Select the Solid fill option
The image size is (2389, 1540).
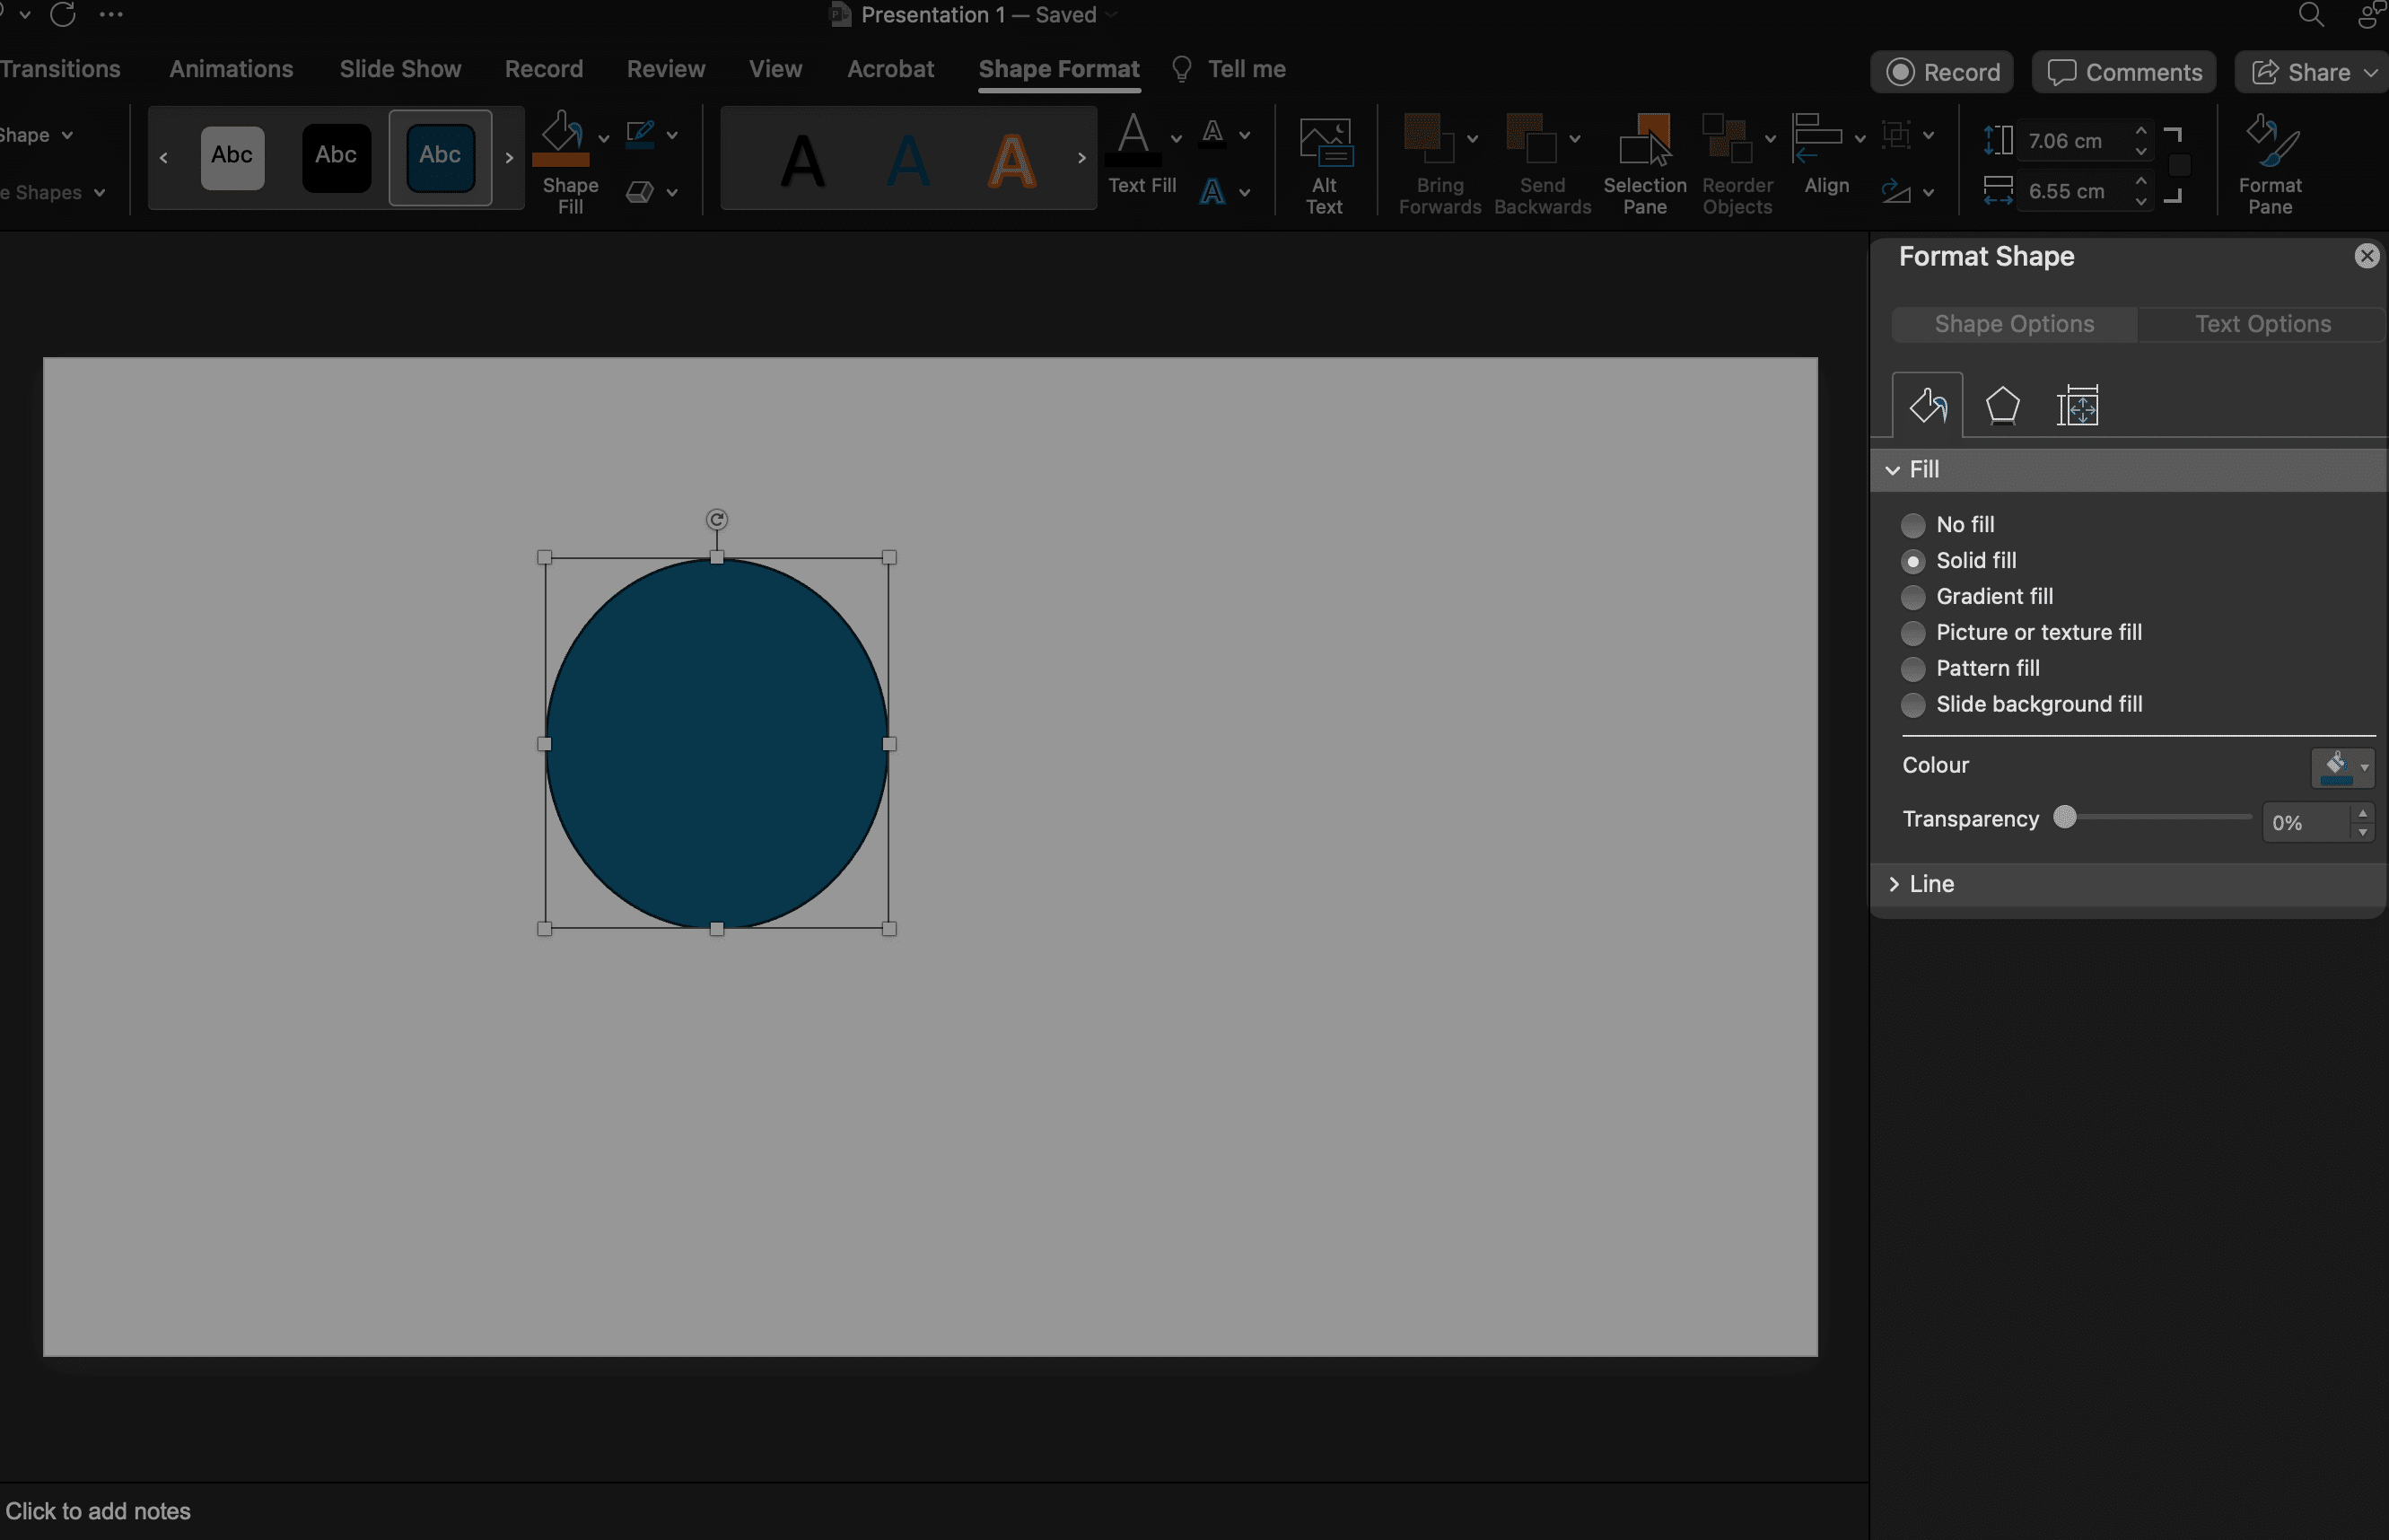(1913, 561)
